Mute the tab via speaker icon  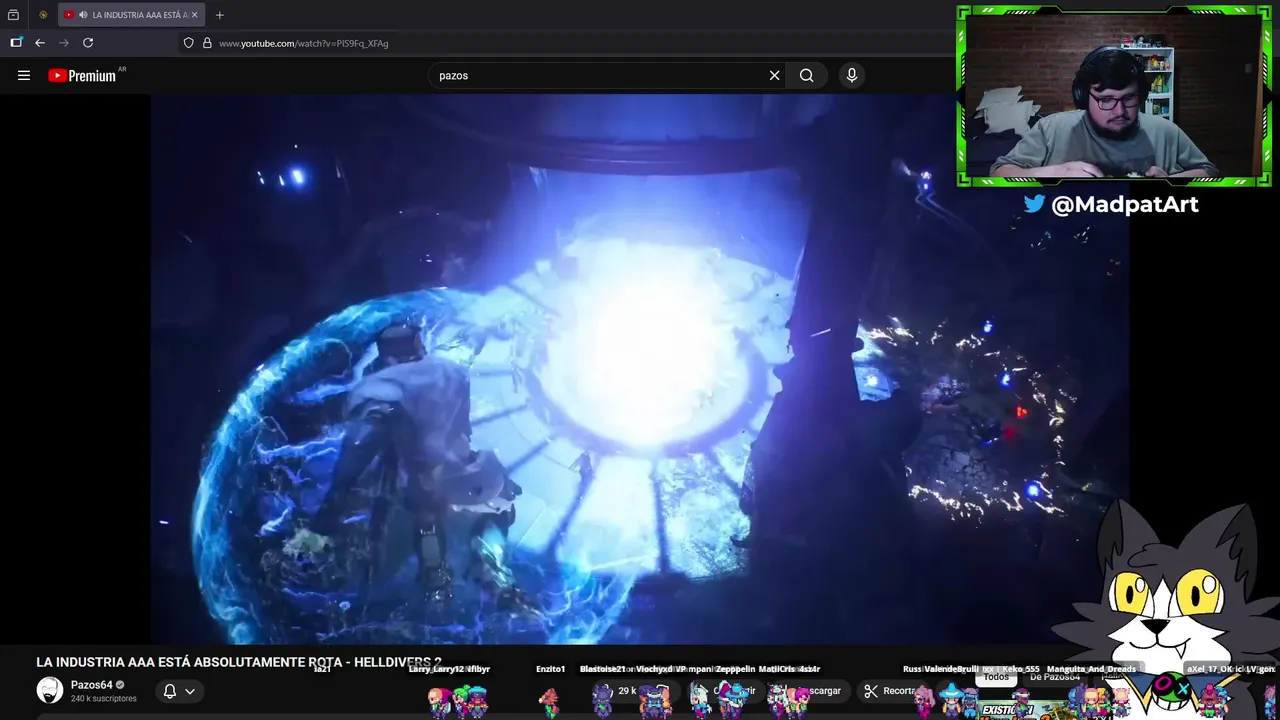(82, 15)
